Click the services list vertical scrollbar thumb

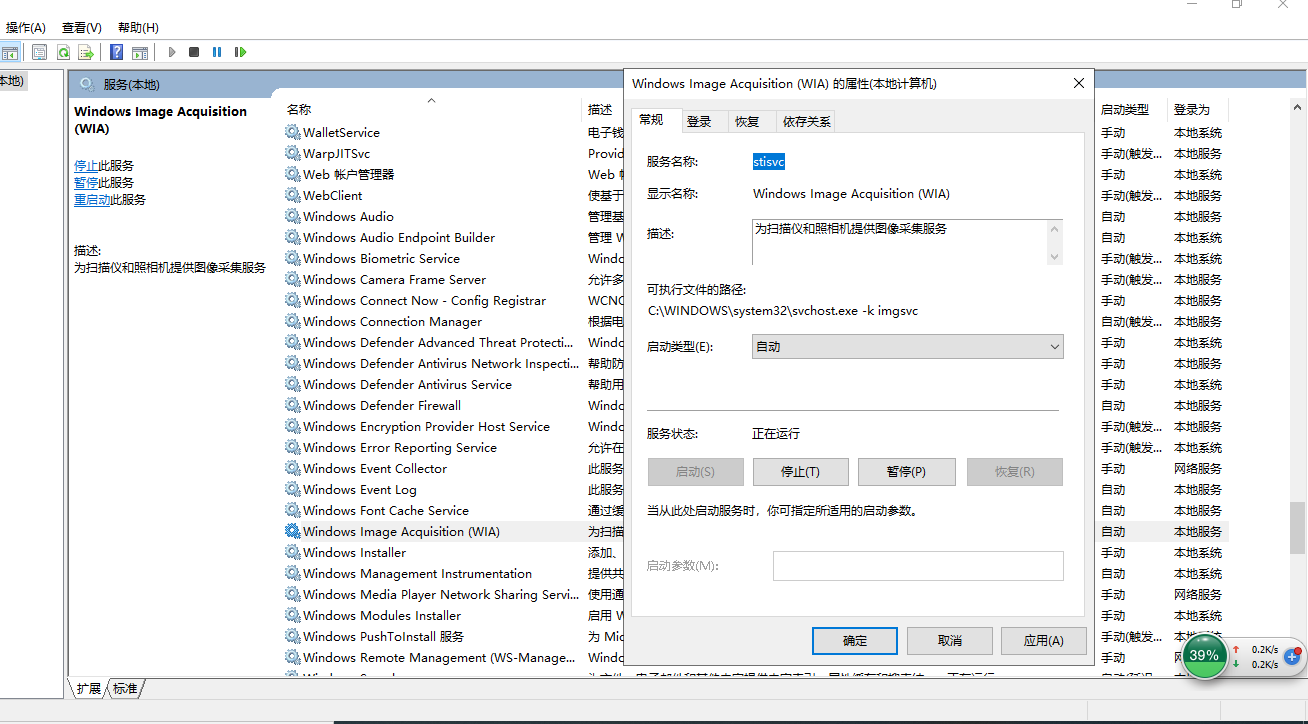click(x=1297, y=527)
